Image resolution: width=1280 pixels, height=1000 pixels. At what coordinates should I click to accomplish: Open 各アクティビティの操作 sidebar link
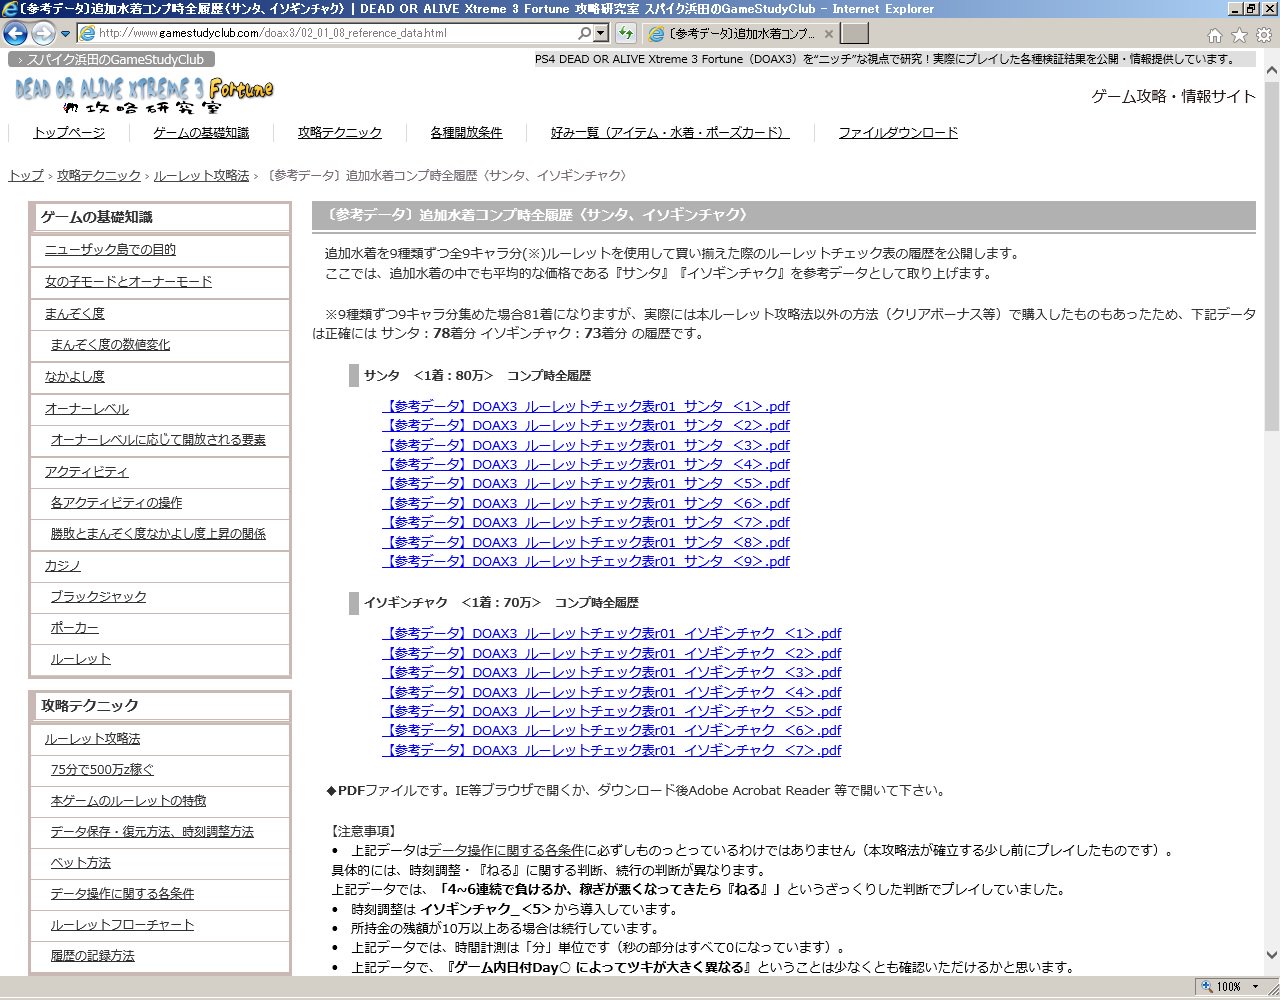(117, 502)
